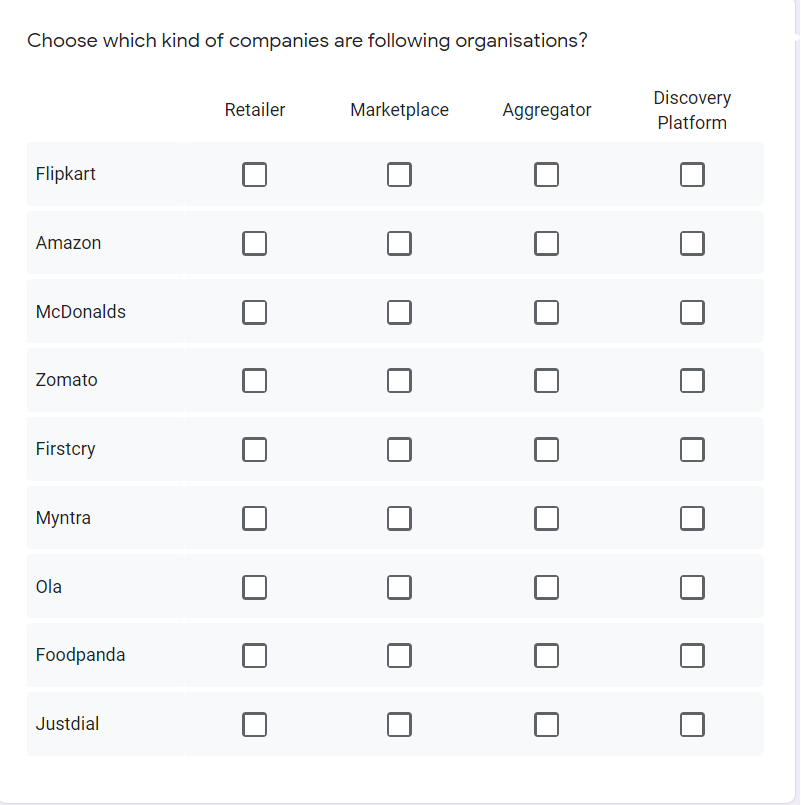The image size is (801, 805).
Task: Check Retailer for Firstcry
Action: point(254,449)
